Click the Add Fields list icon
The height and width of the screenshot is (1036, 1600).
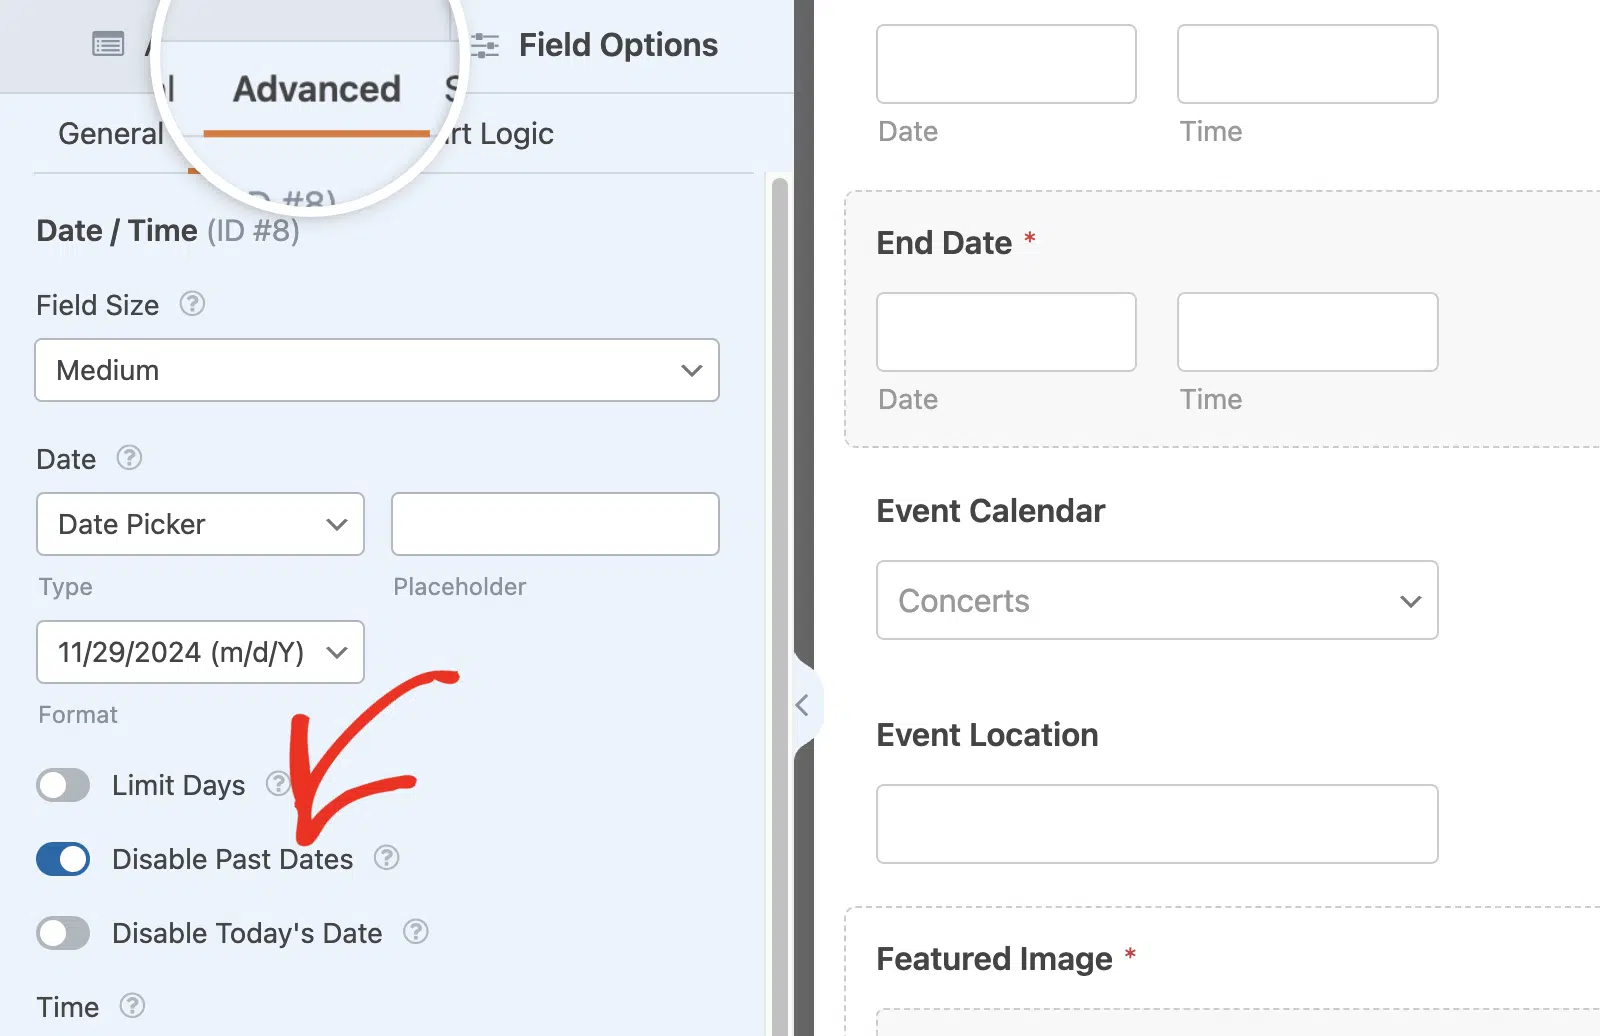coord(108,44)
